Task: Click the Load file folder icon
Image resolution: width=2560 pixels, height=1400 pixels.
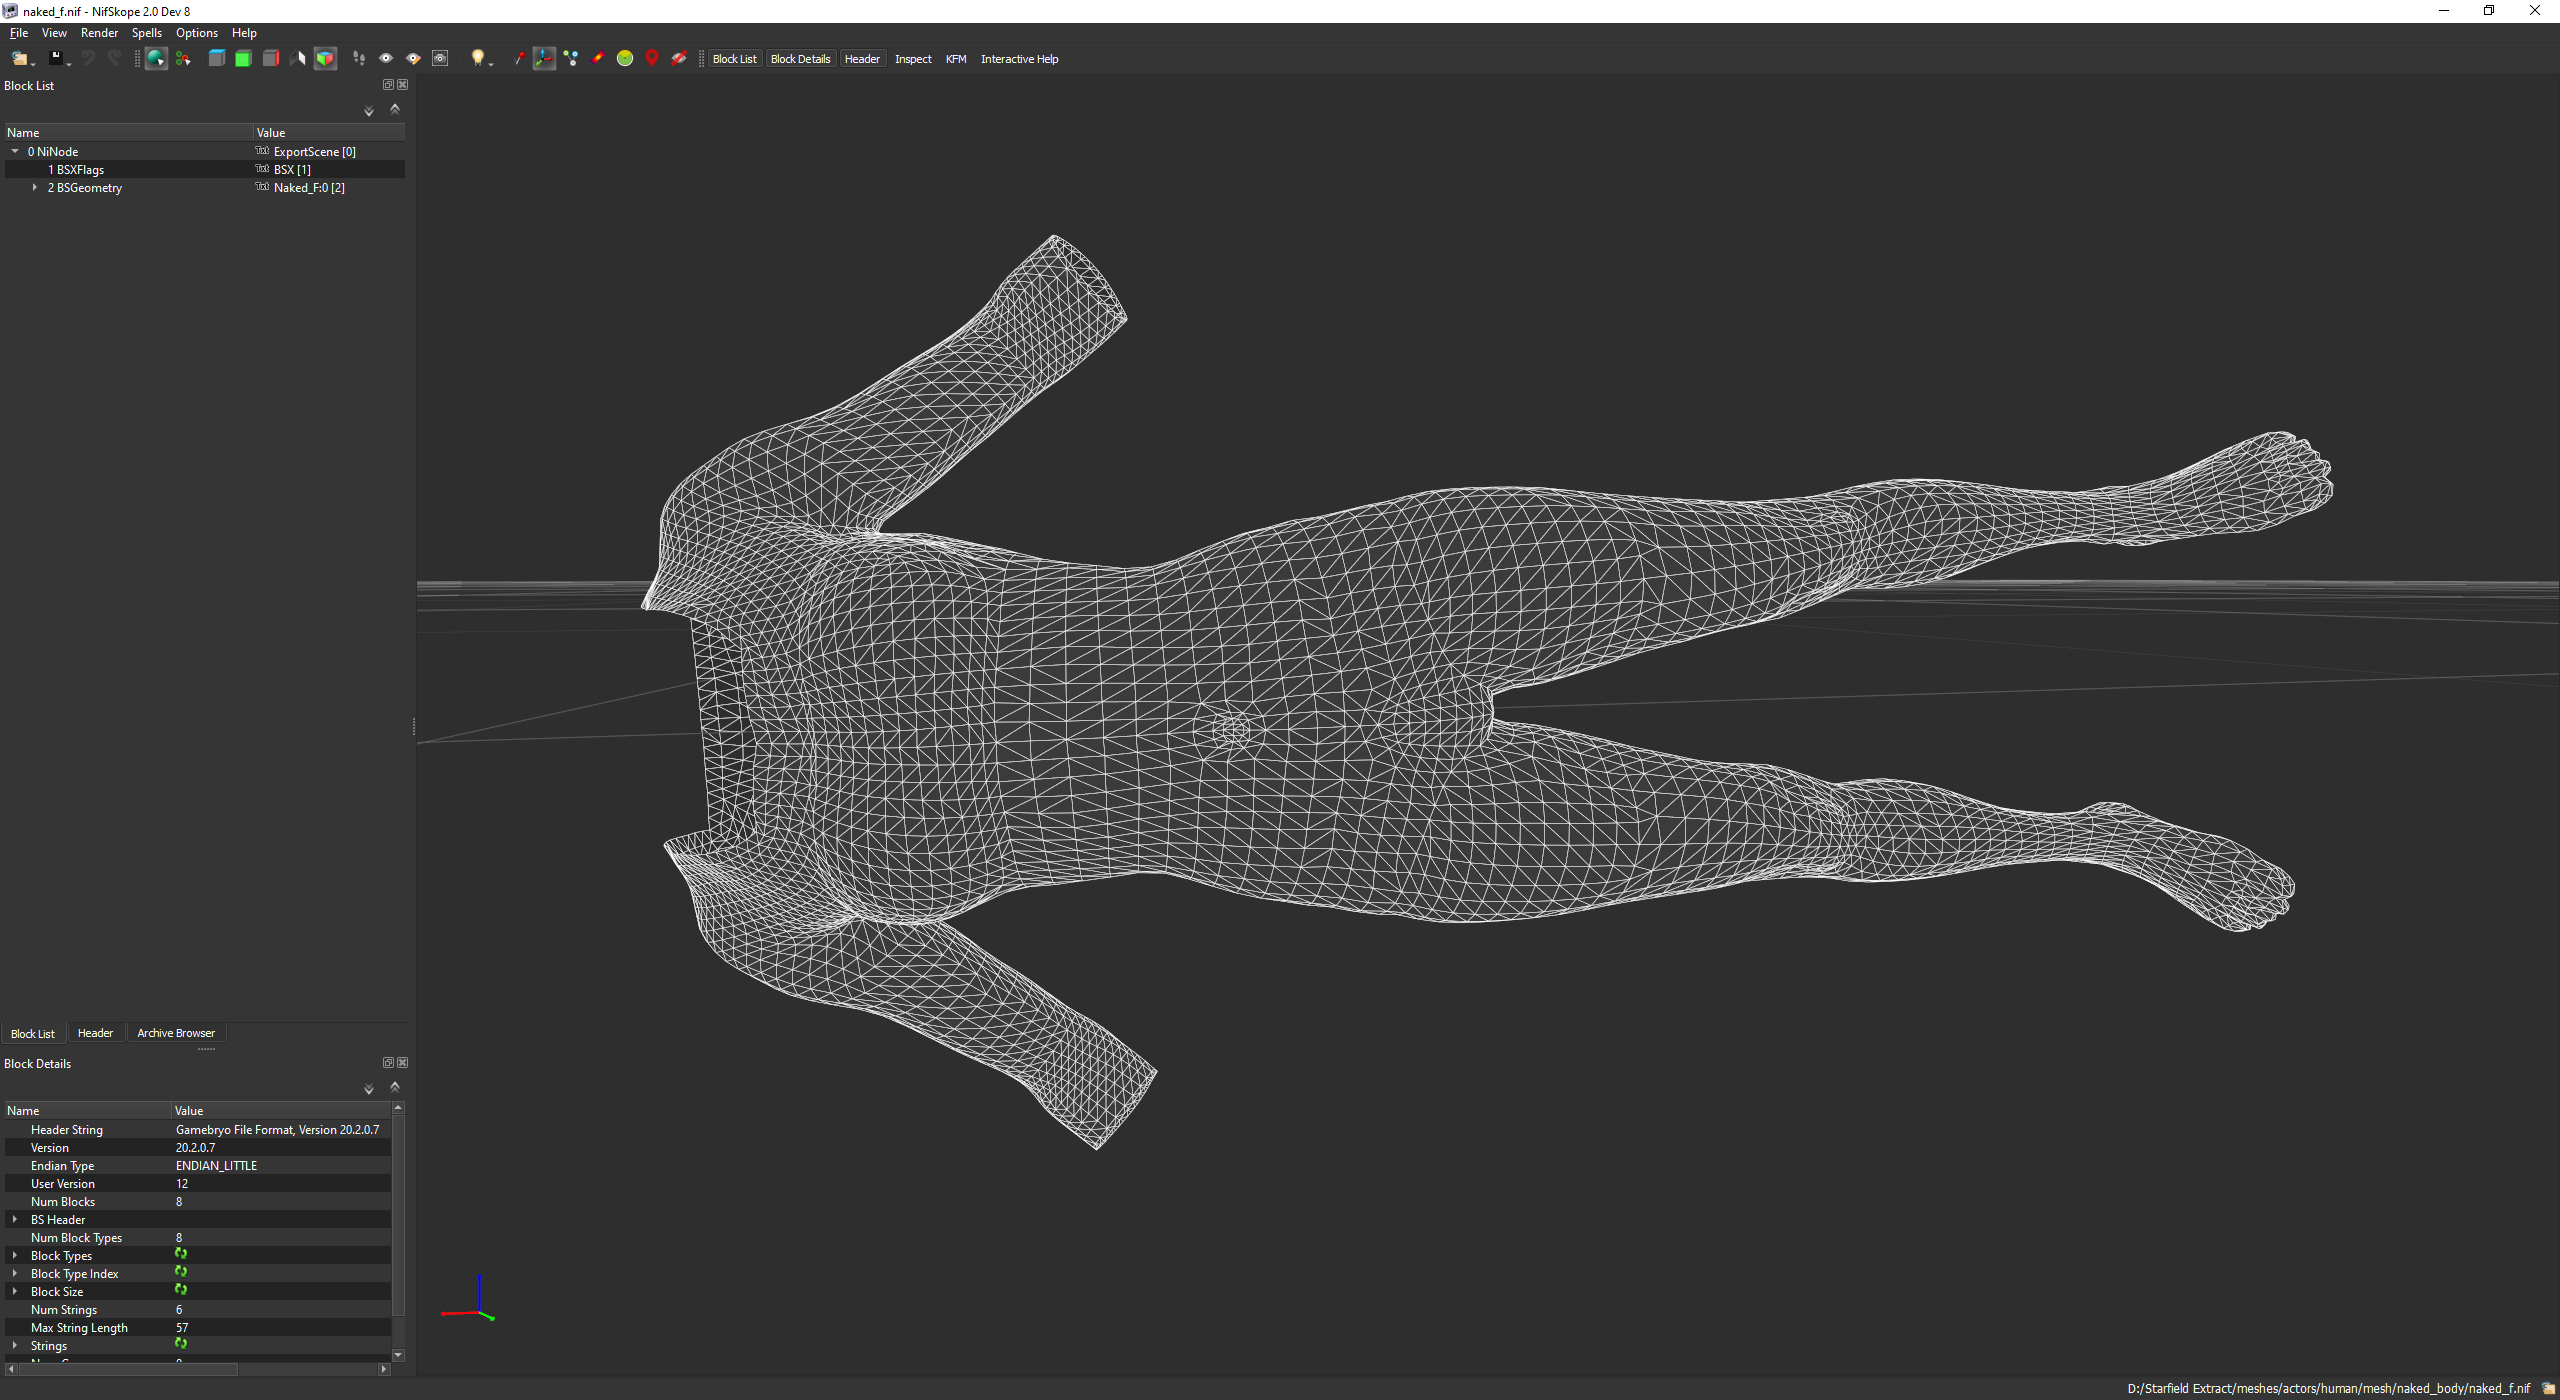Action: click(19, 59)
